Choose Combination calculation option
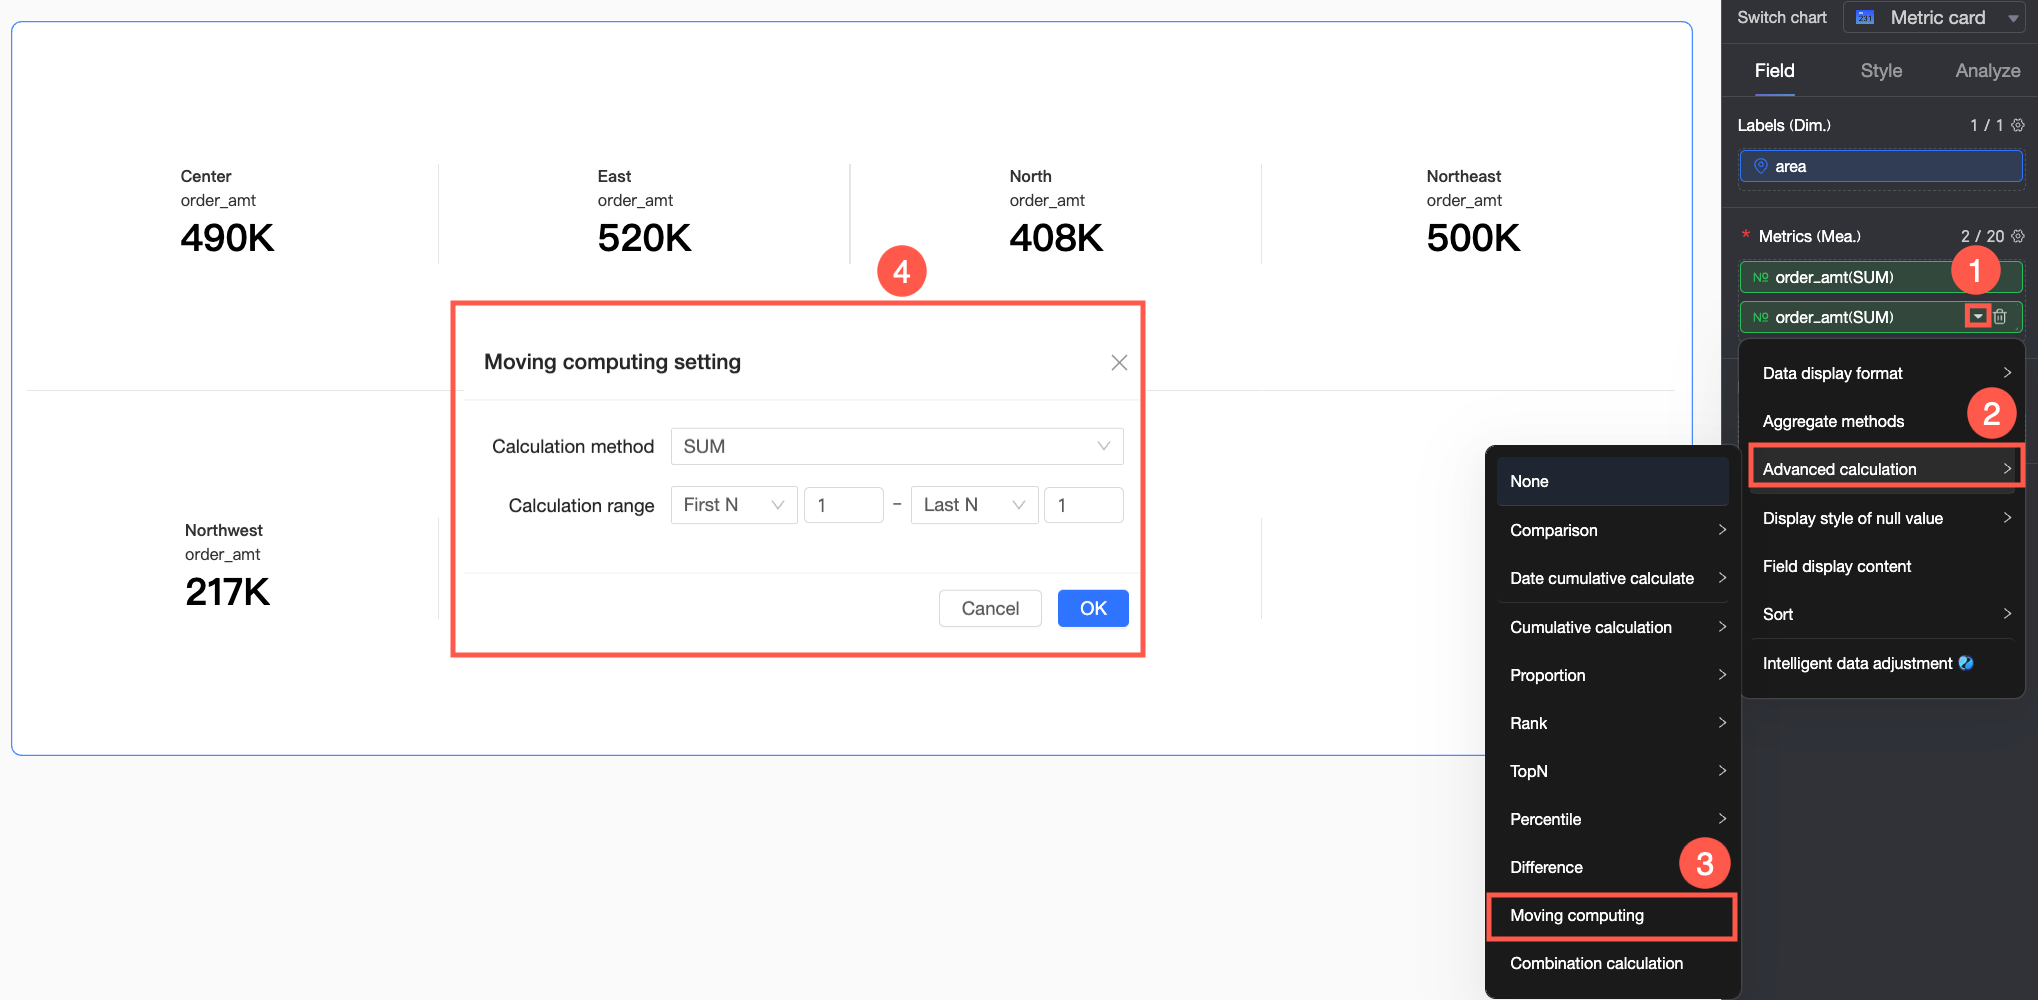The width and height of the screenshot is (2038, 1000). point(1613,963)
